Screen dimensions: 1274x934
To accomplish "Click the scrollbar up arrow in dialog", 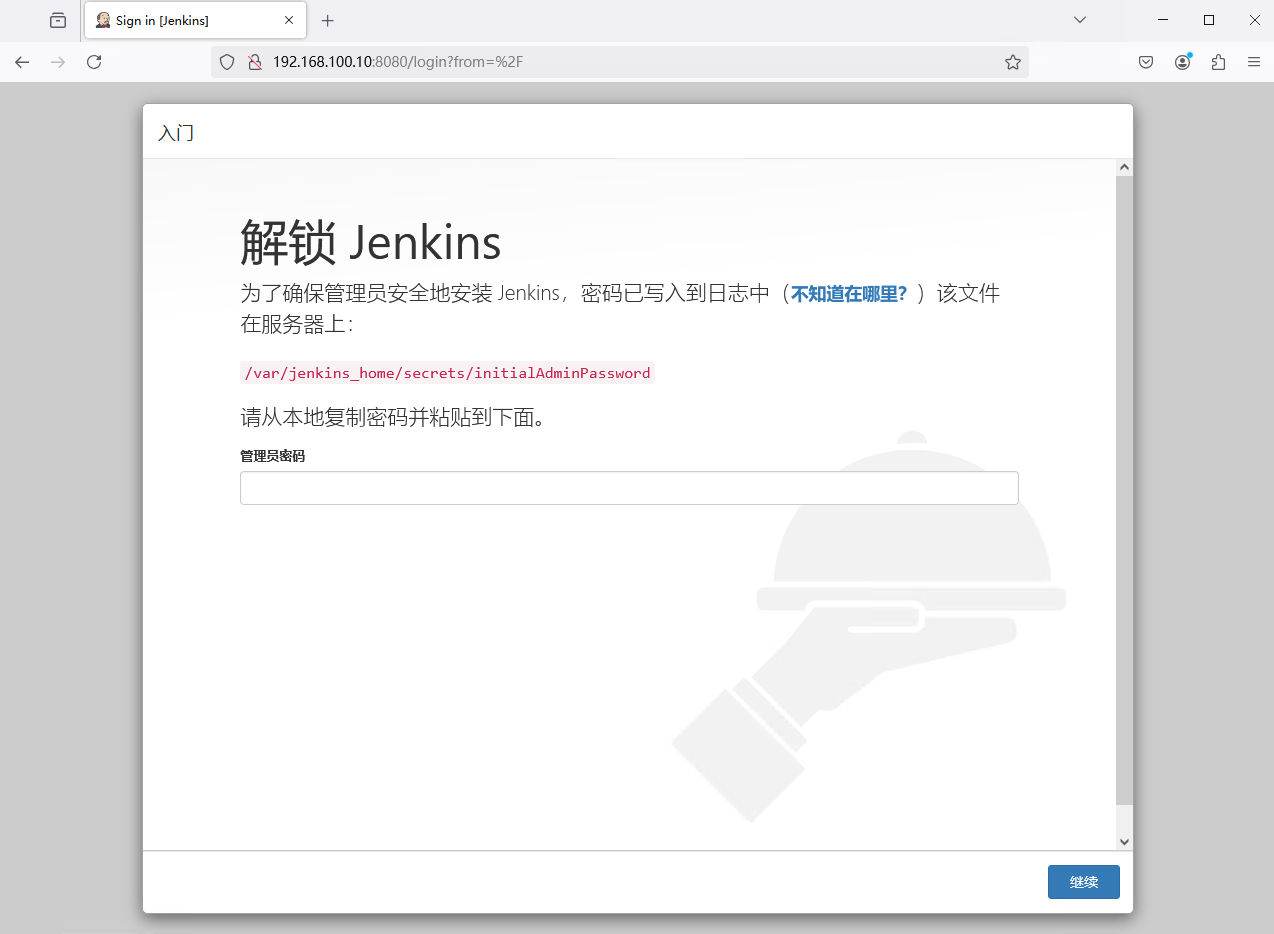I will pyautogui.click(x=1124, y=167).
